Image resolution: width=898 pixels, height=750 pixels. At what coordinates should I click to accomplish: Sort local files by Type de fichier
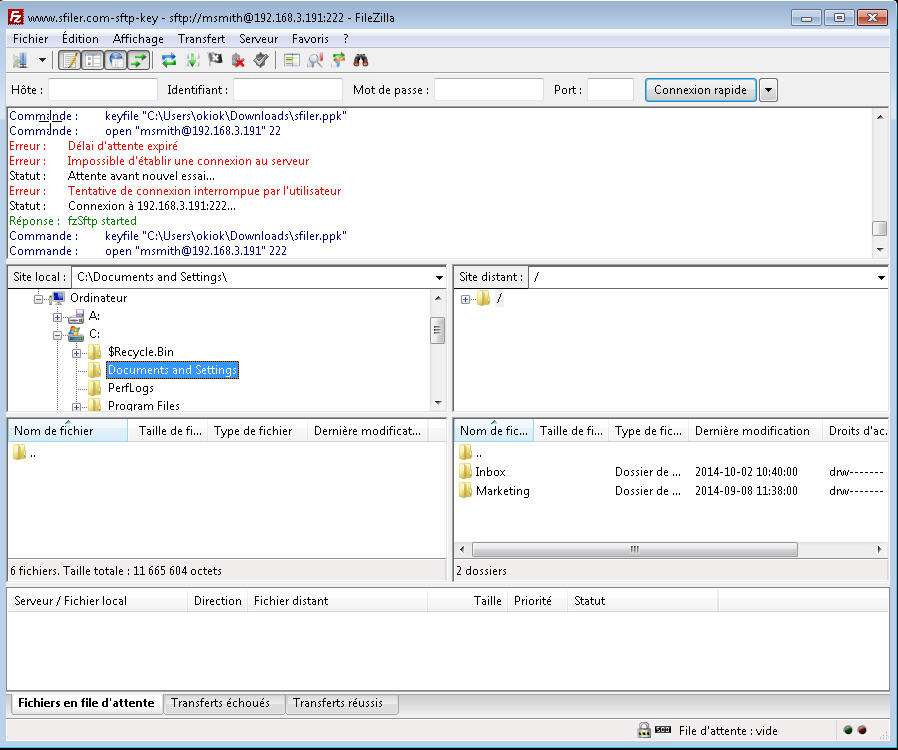(x=258, y=431)
